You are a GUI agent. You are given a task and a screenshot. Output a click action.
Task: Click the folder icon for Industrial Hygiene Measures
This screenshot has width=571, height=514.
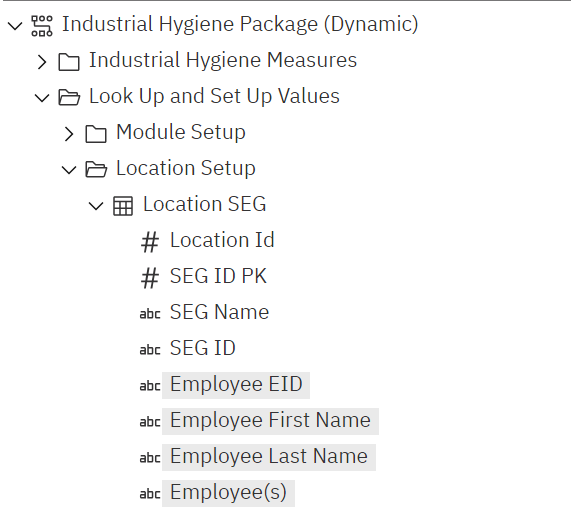click(69, 62)
